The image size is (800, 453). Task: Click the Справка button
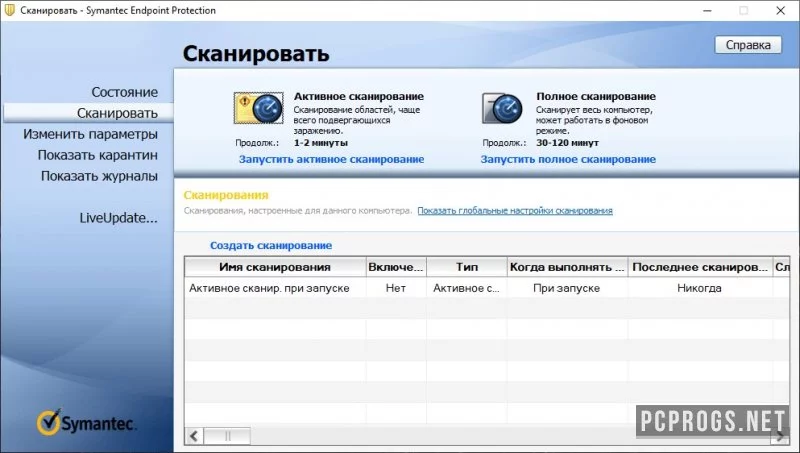[x=748, y=45]
